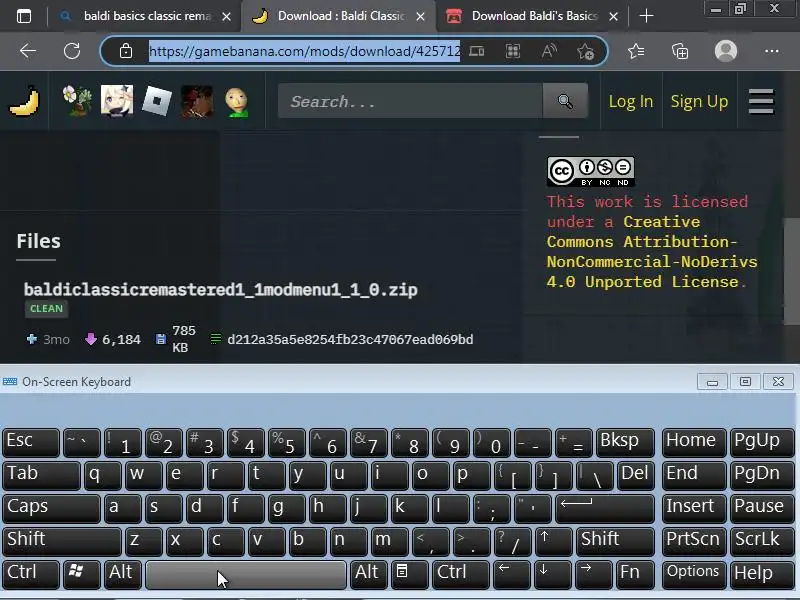
Task: Toggle the ScrLk key on keyboard
Action: click(761, 541)
